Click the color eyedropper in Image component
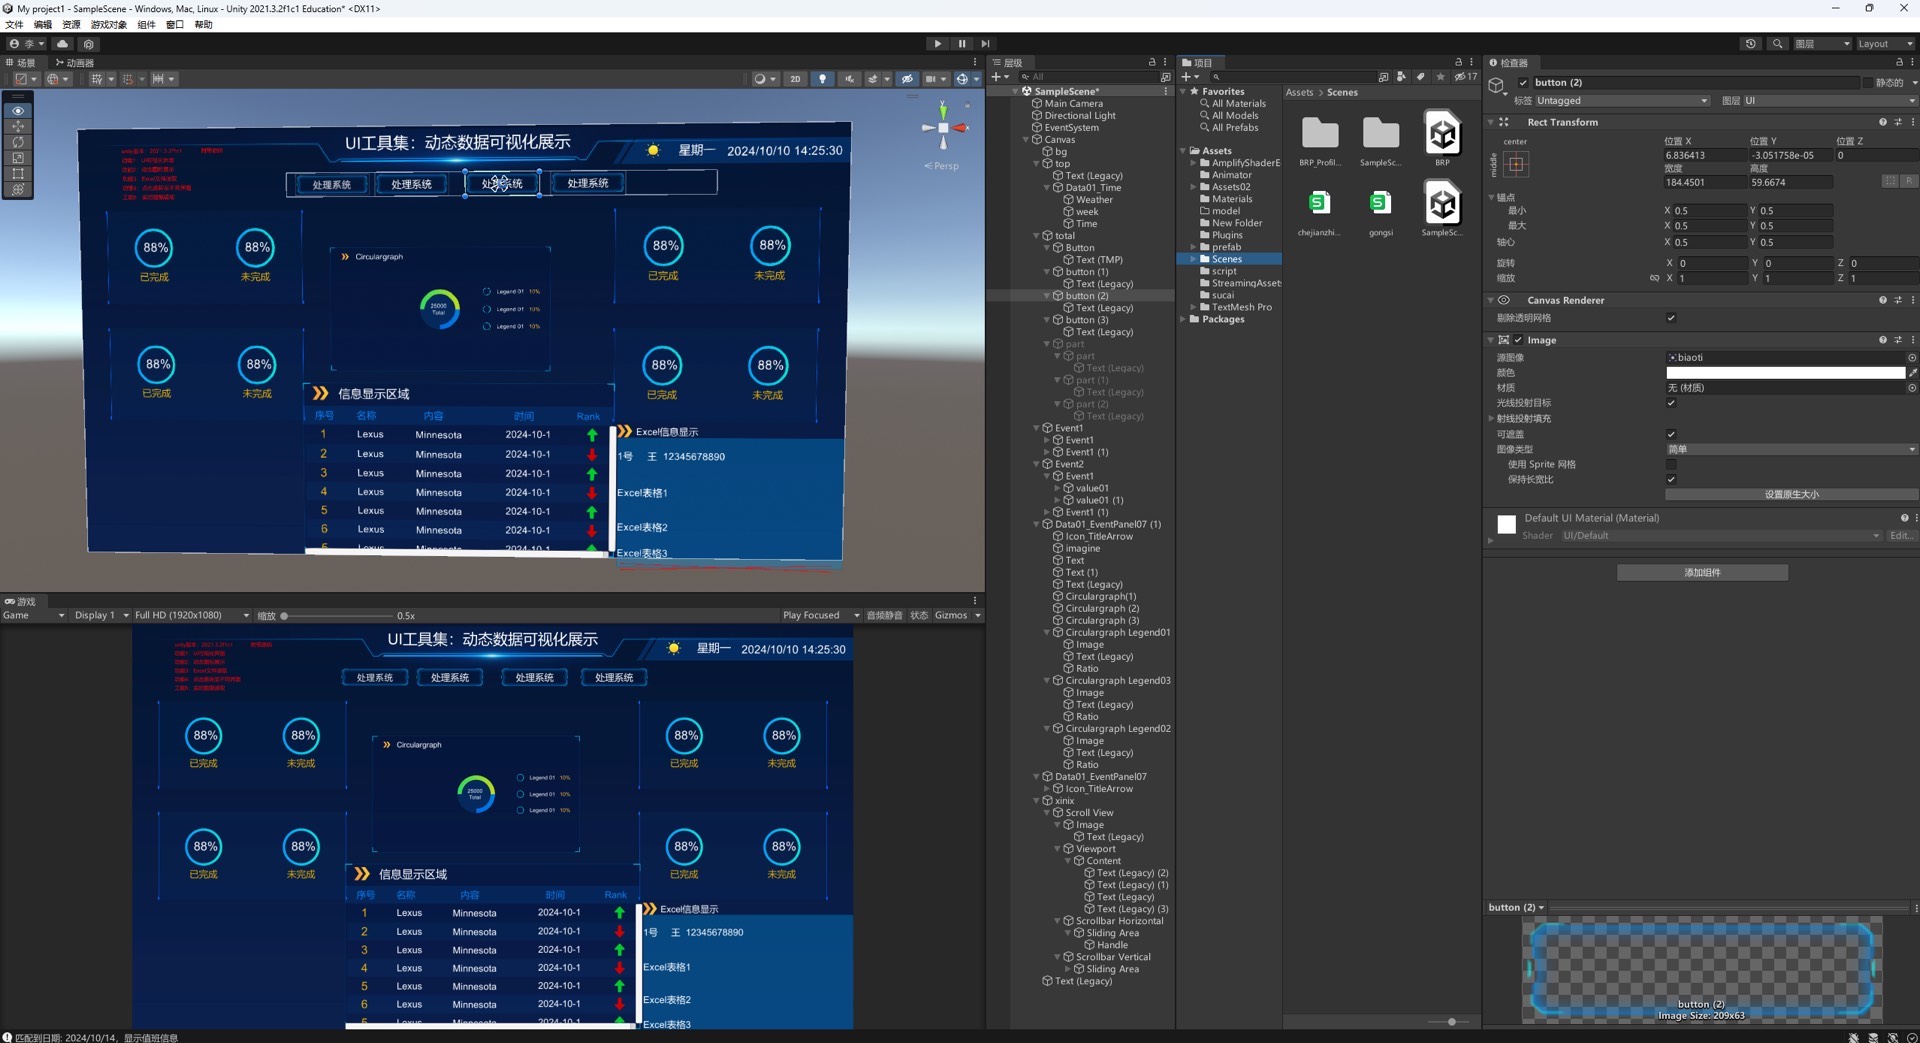1920x1043 pixels. pos(1912,373)
